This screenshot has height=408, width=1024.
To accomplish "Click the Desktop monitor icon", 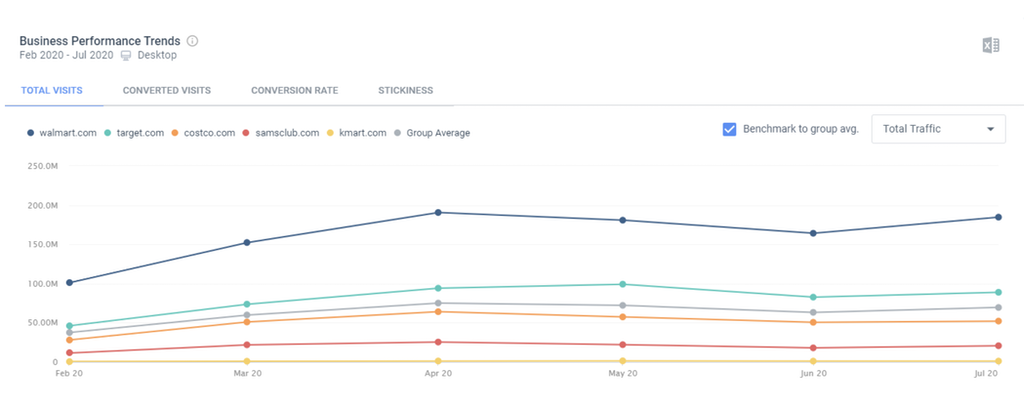I will (x=127, y=55).
